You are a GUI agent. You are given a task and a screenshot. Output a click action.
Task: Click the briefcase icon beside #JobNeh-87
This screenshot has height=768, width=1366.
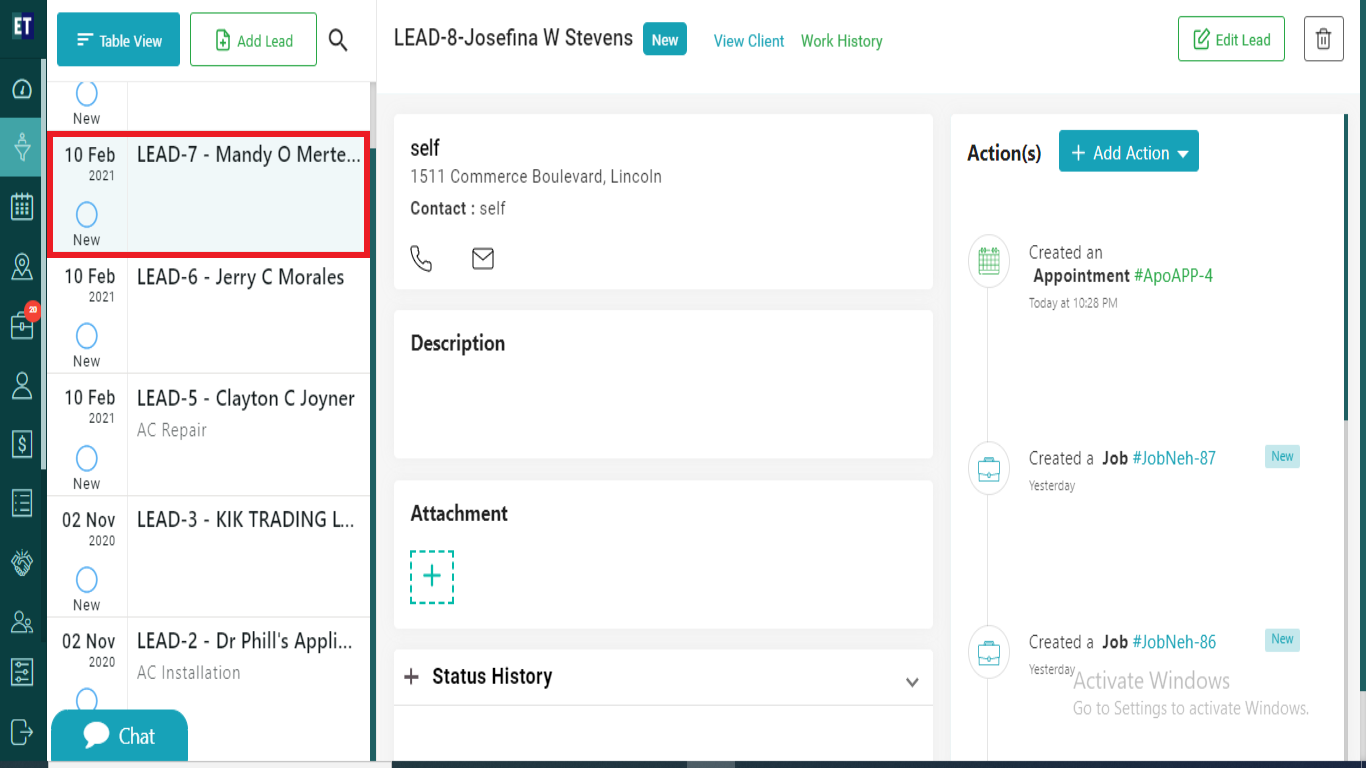pyautogui.click(x=988, y=468)
